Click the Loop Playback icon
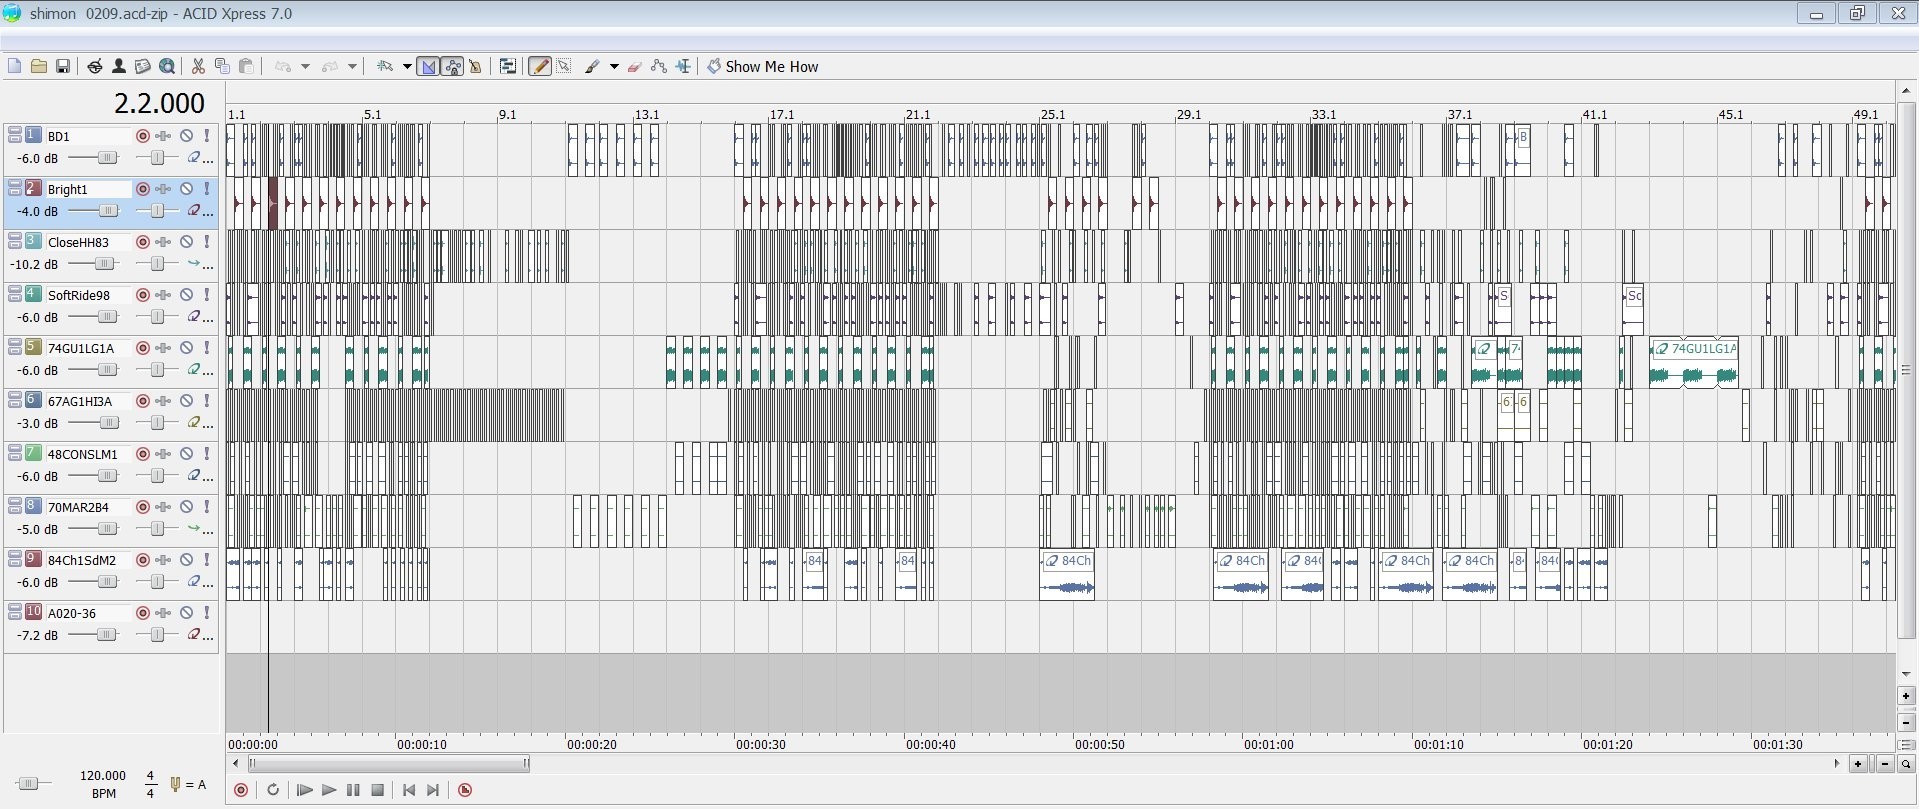 (x=272, y=790)
